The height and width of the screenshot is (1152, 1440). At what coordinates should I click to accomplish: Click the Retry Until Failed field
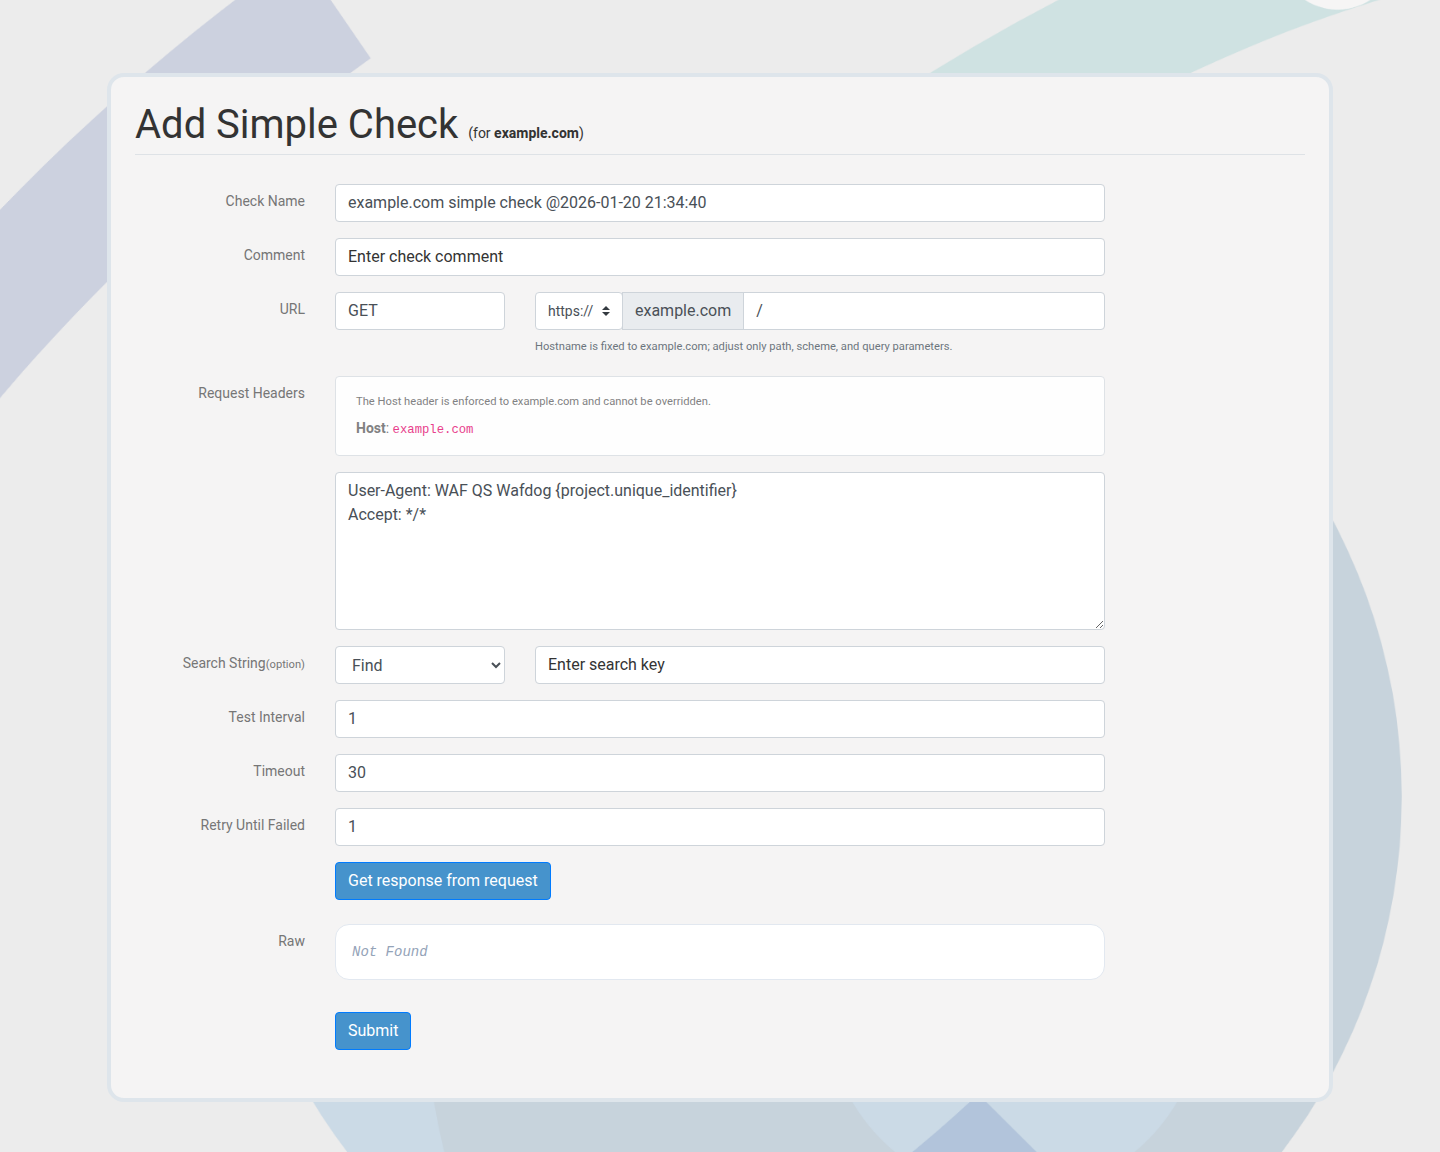(719, 826)
